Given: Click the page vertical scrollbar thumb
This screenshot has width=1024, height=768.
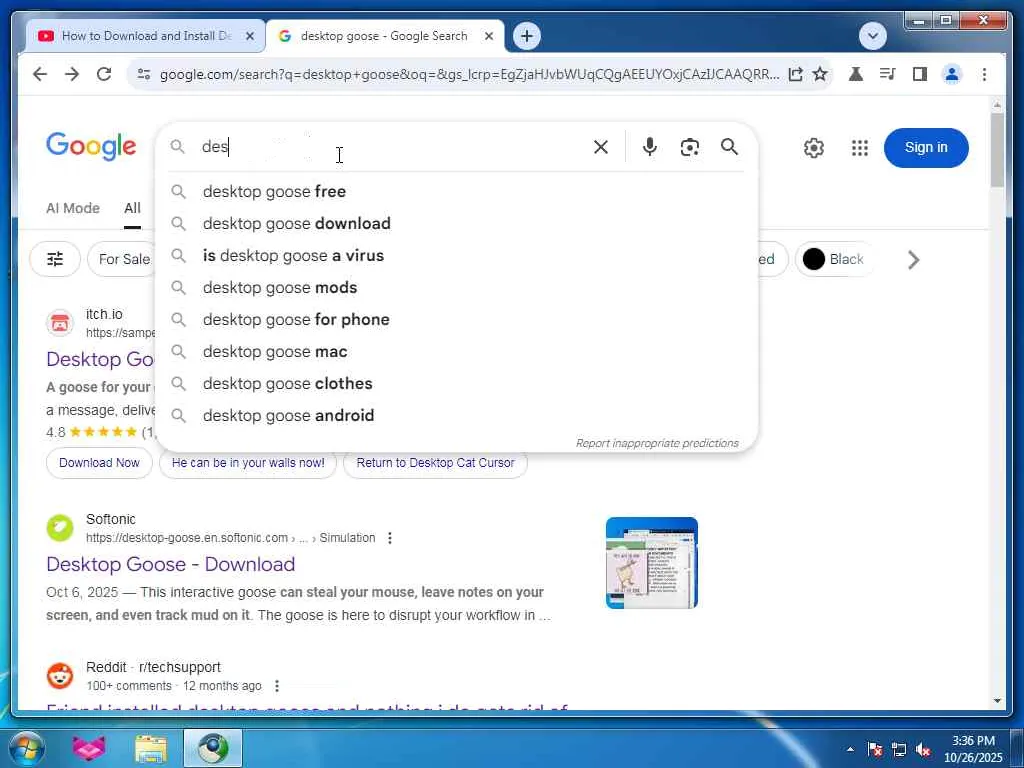Looking at the screenshot, I should pos(997,150).
